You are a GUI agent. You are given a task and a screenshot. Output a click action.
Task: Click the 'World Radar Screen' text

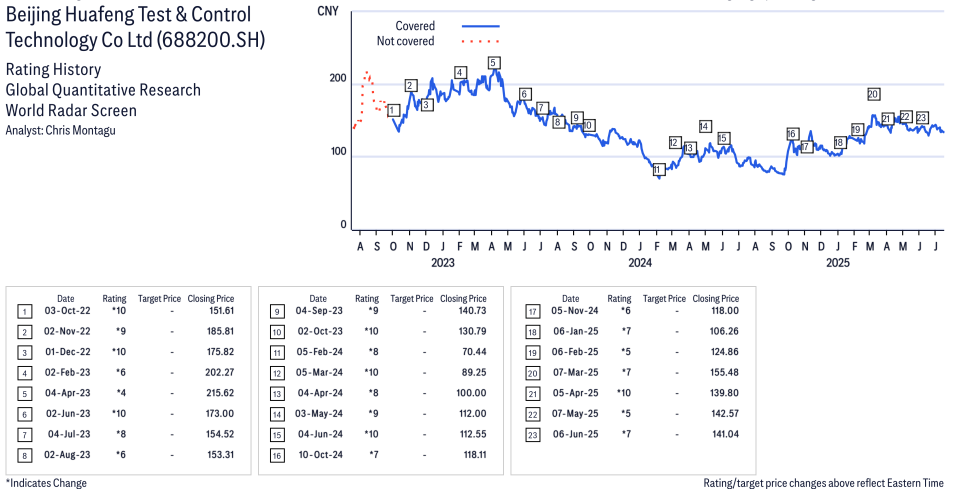tap(71, 110)
